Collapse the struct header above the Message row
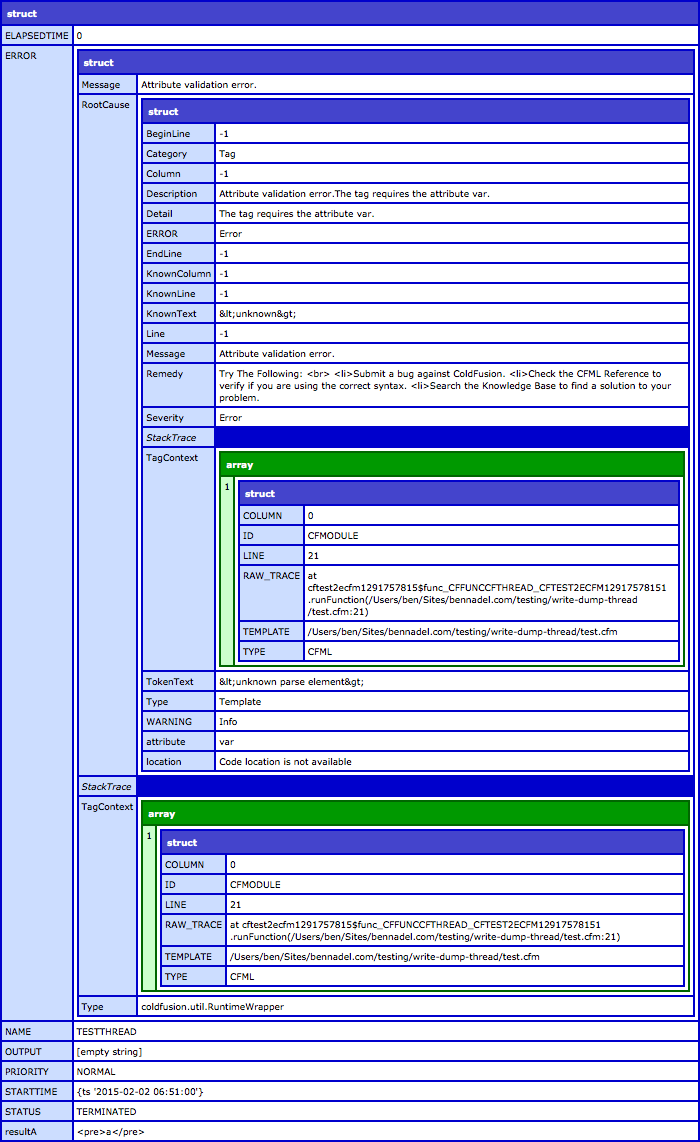 [x=385, y=62]
